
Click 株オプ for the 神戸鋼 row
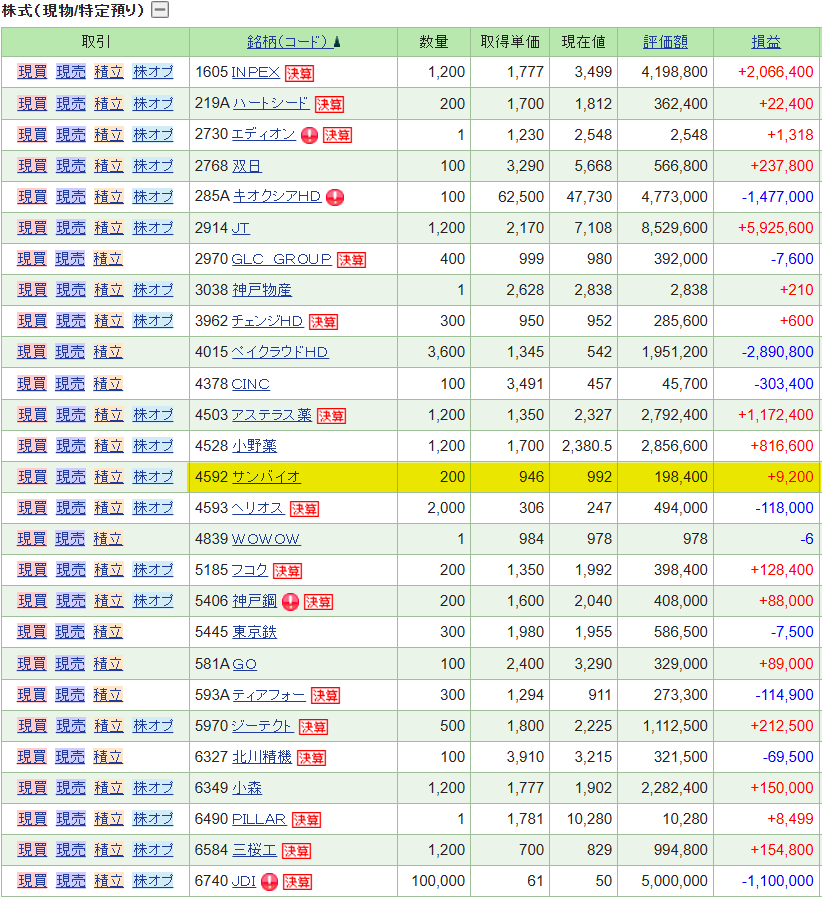click(x=153, y=601)
